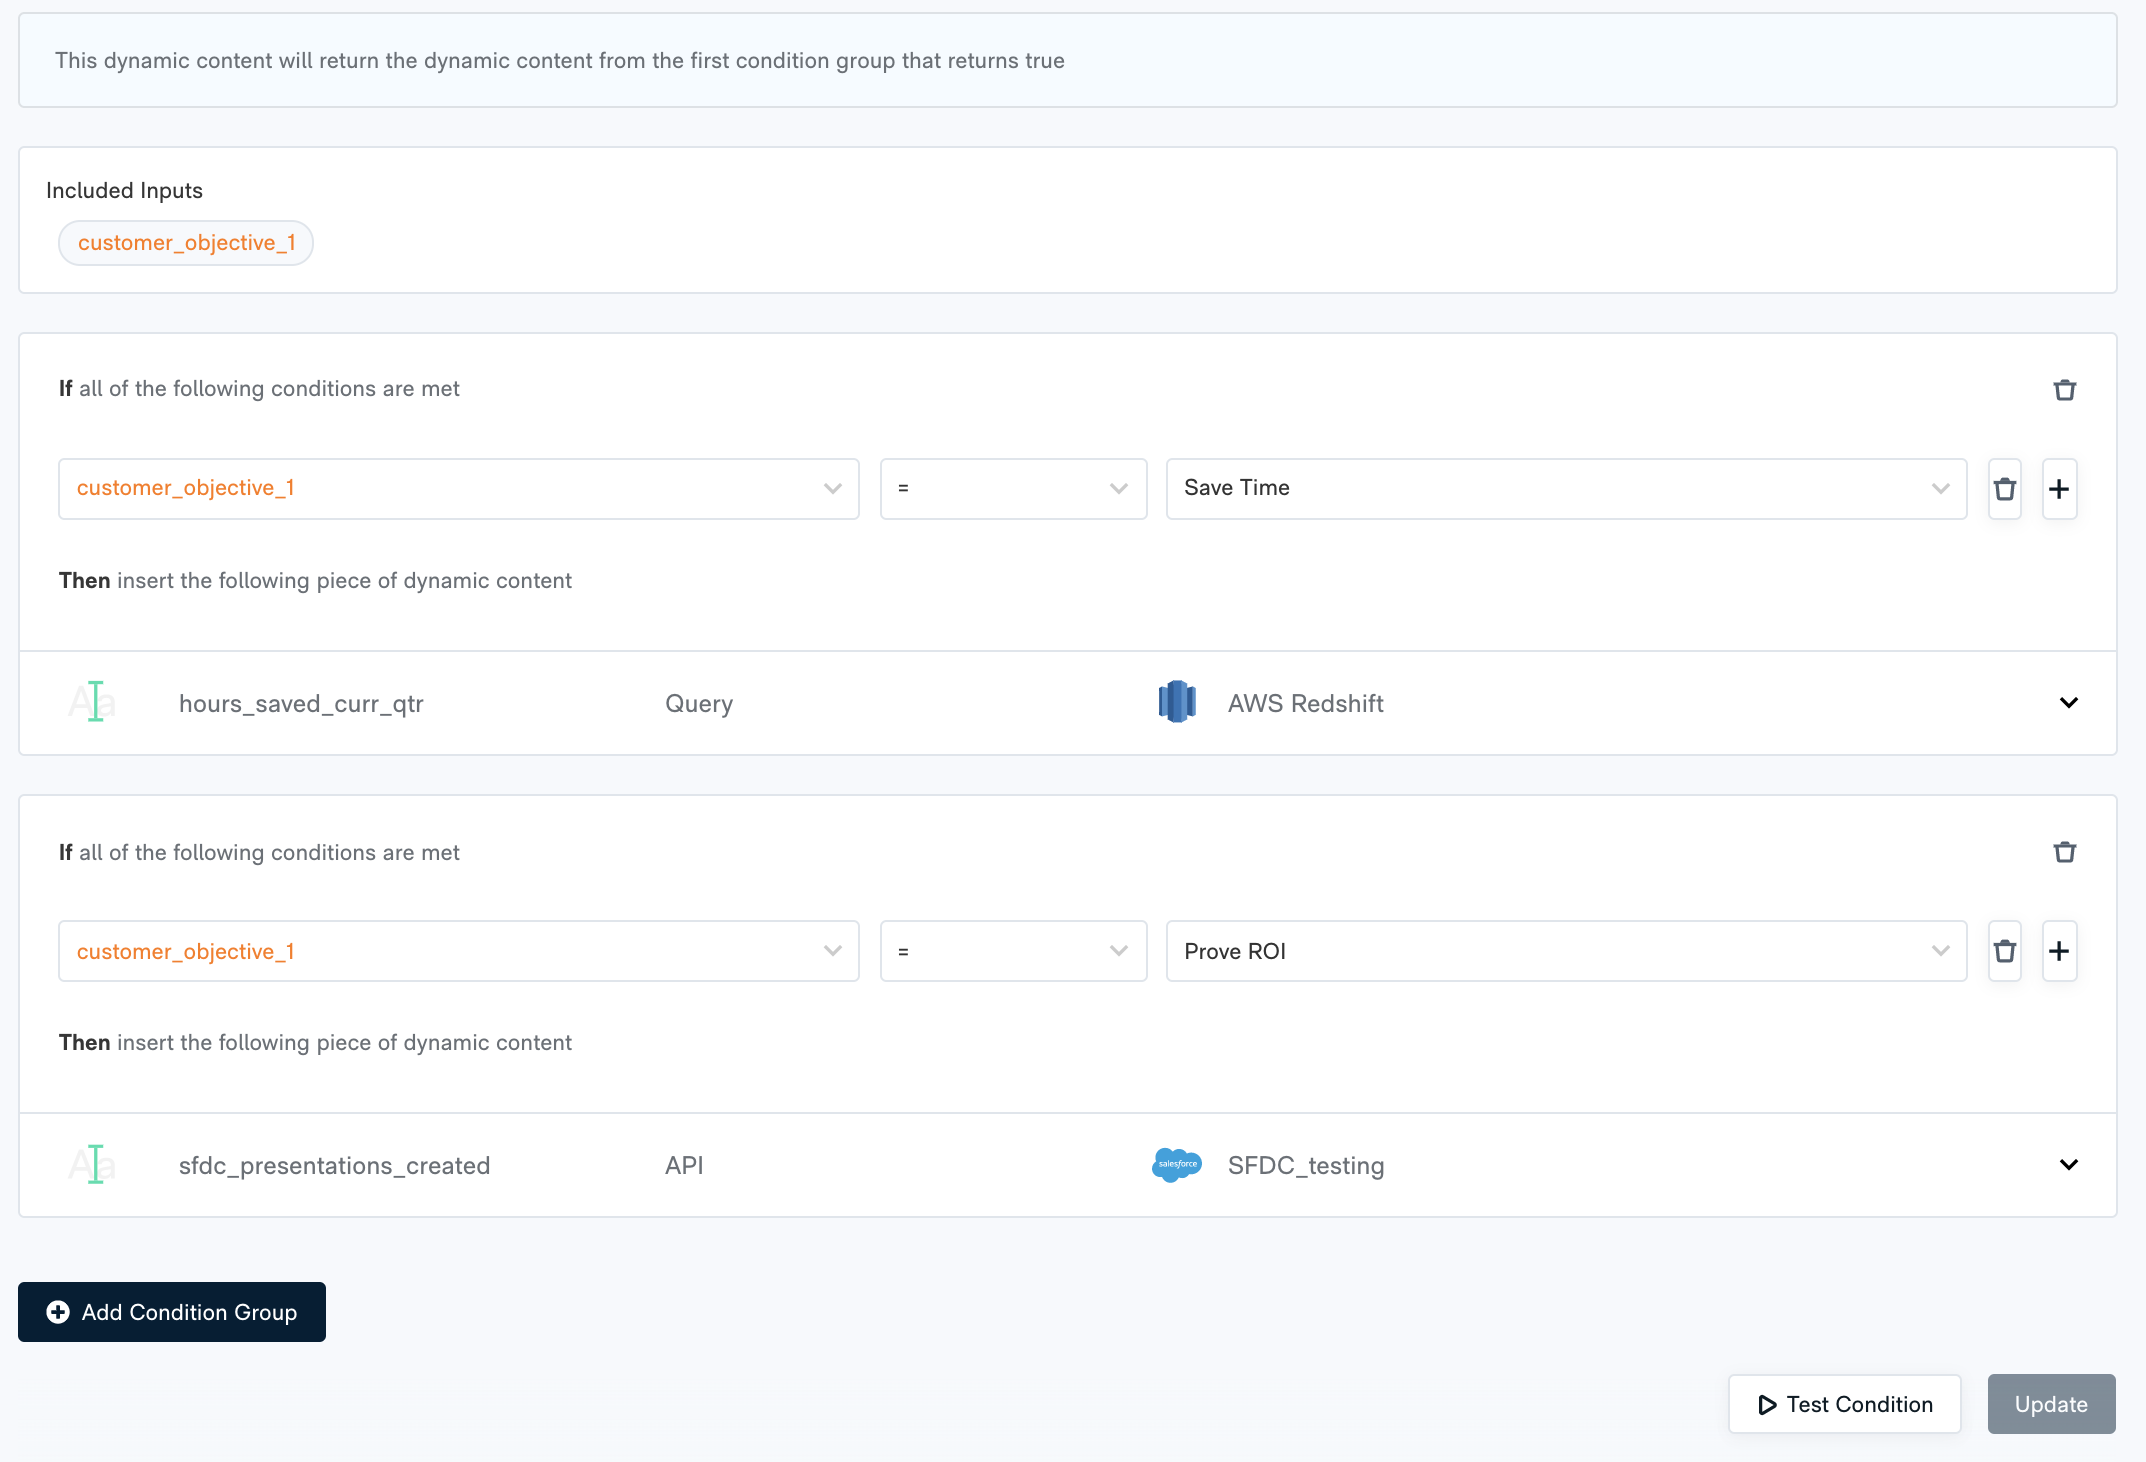
Task: Remove the Save Time condition row
Action: pyautogui.click(x=2004, y=489)
